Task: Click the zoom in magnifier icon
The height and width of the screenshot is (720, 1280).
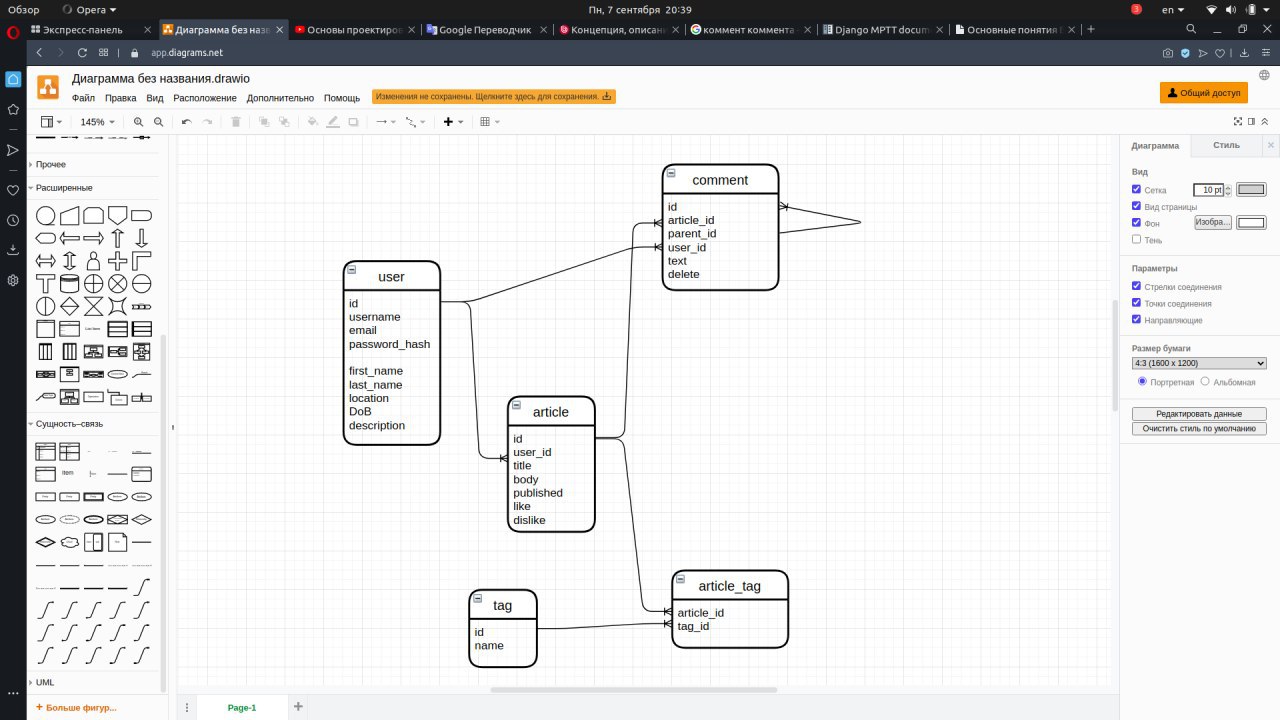Action: coord(139,122)
